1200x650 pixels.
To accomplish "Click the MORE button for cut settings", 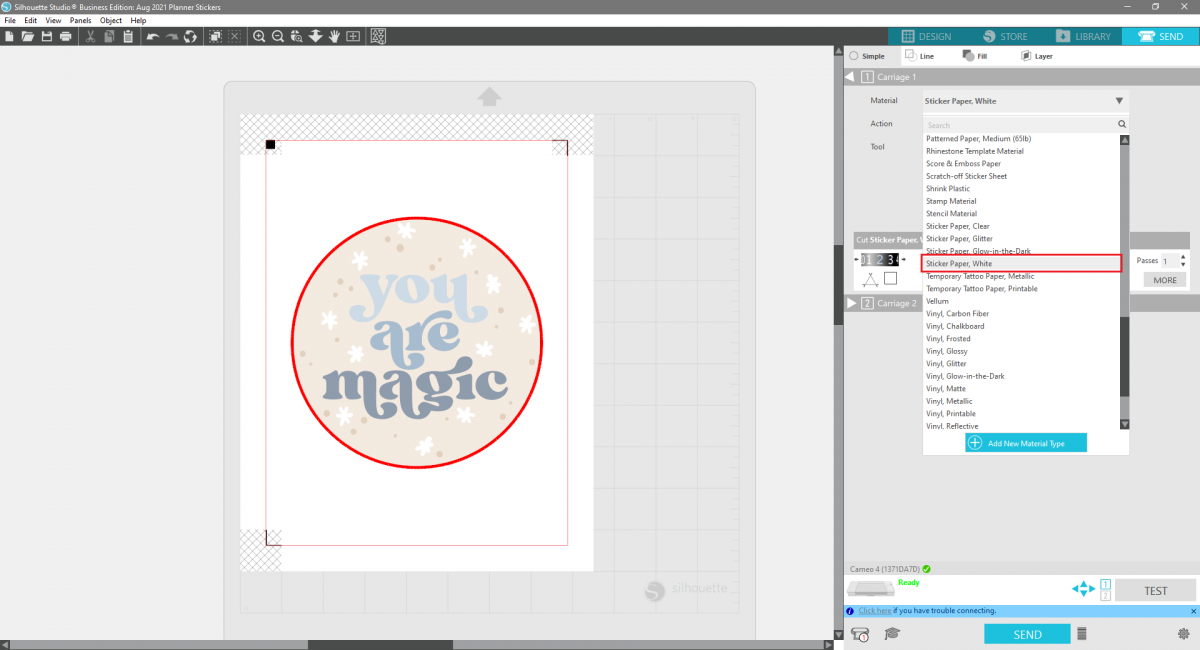I will (x=1165, y=280).
